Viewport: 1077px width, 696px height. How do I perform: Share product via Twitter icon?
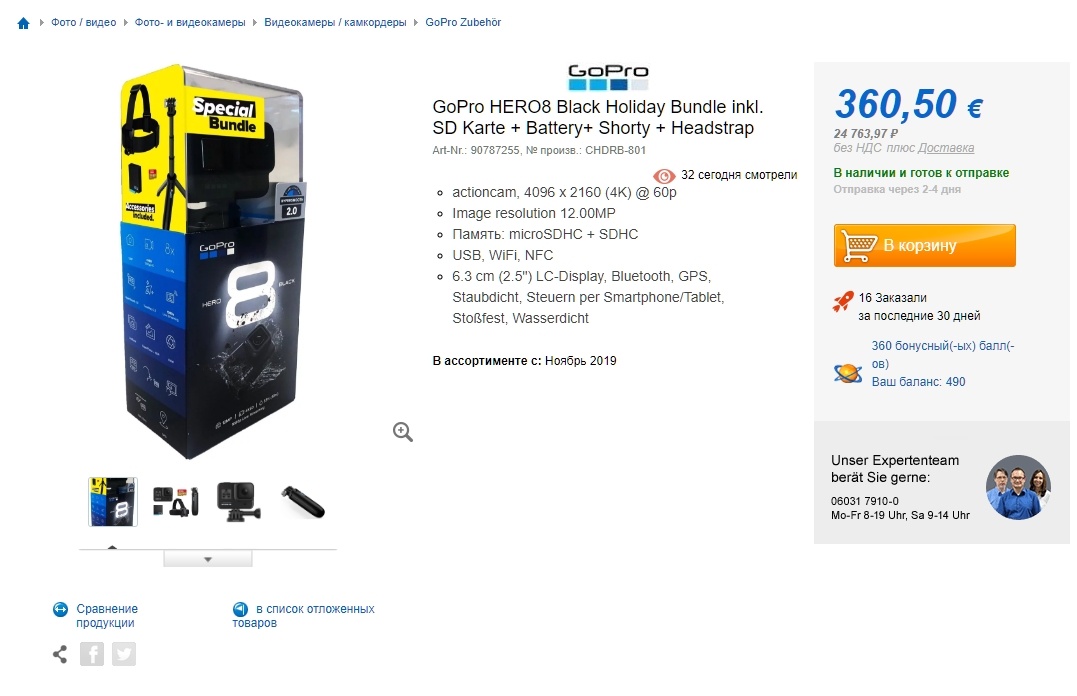tap(124, 654)
